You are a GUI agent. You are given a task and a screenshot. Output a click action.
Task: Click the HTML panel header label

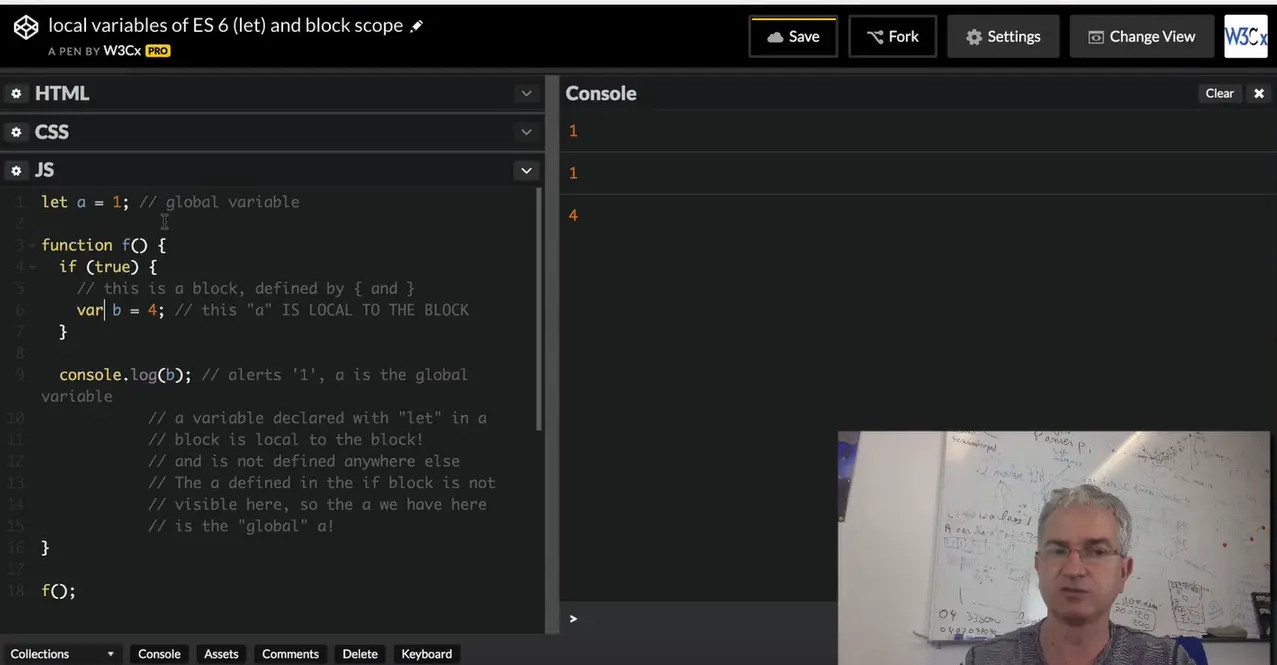tap(62, 93)
